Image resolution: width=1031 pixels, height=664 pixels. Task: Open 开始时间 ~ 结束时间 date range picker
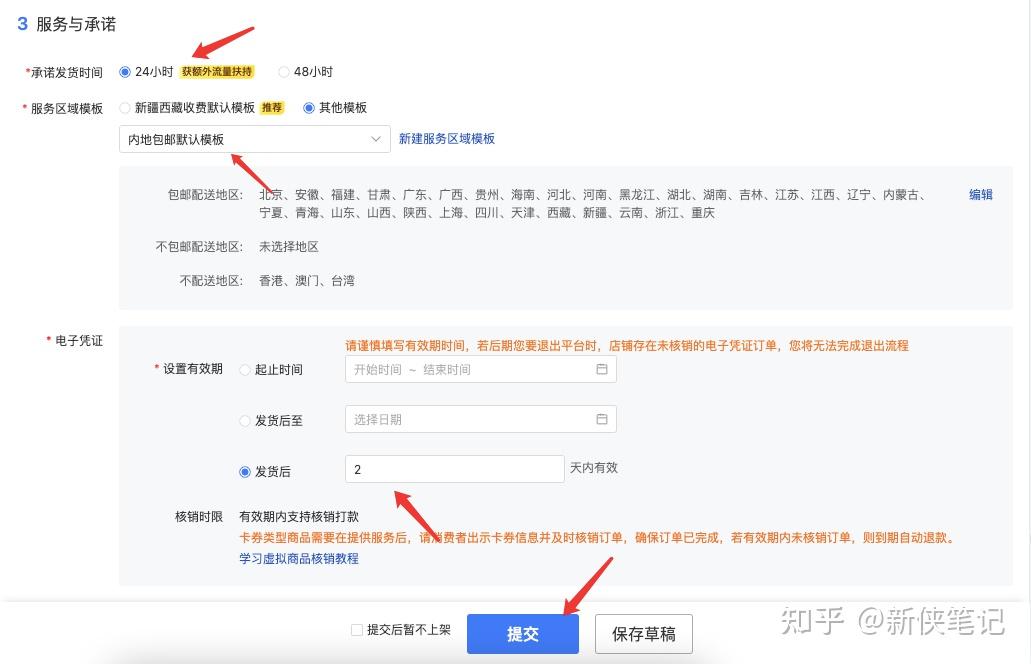pyautogui.click(x=481, y=369)
